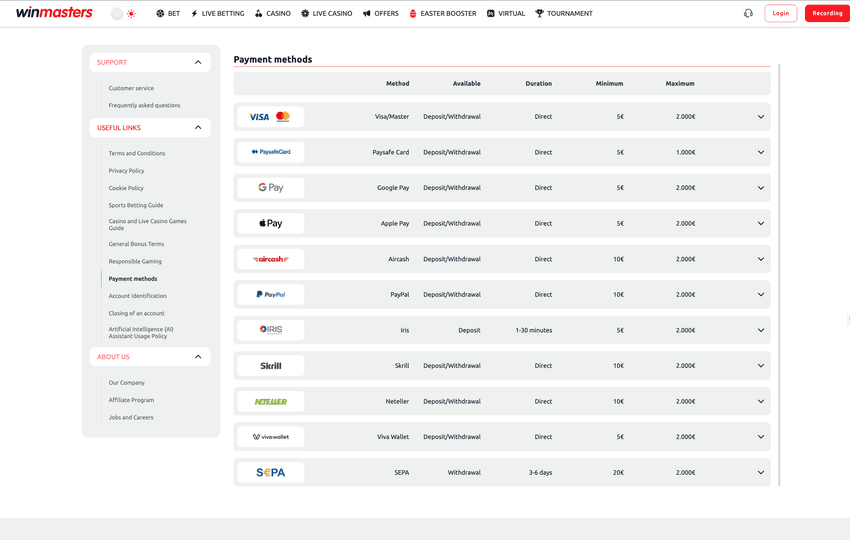Click the "1-30 minutes" duration text
Viewport: 850px width, 540px height.
[x=533, y=330]
